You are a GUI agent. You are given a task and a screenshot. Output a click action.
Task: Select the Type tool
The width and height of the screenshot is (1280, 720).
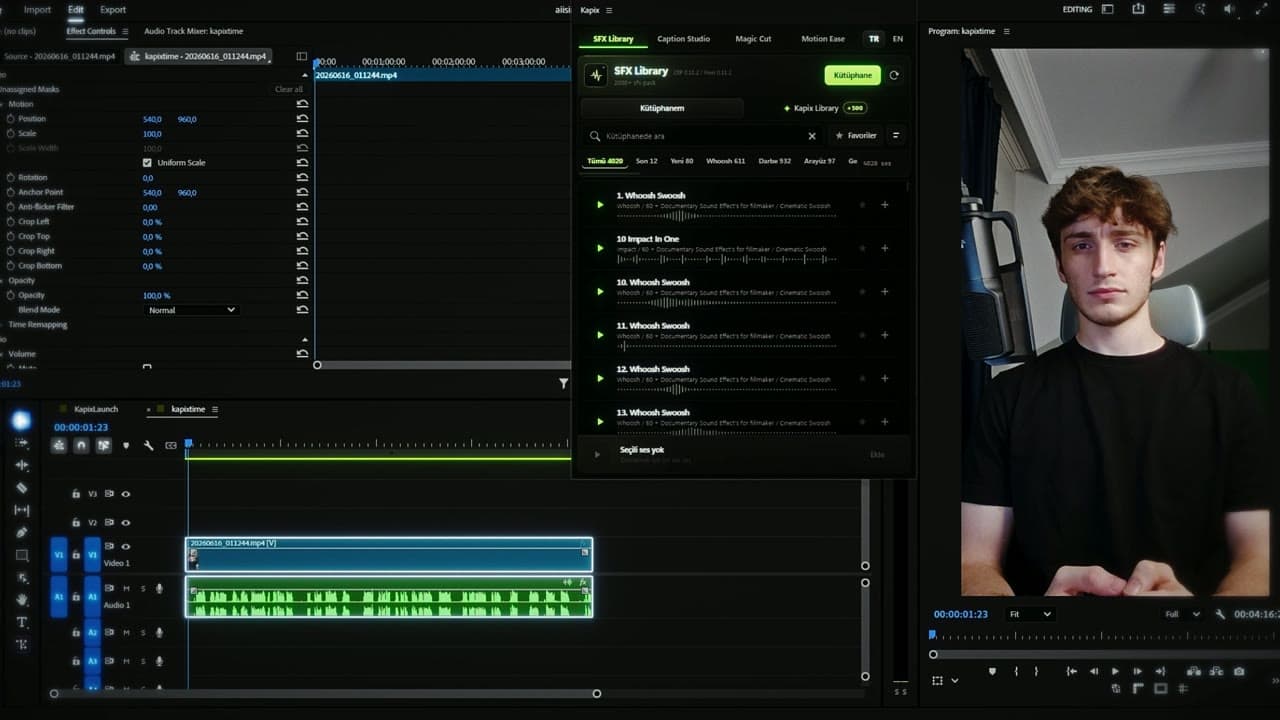pyautogui.click(x=22, y=622)
